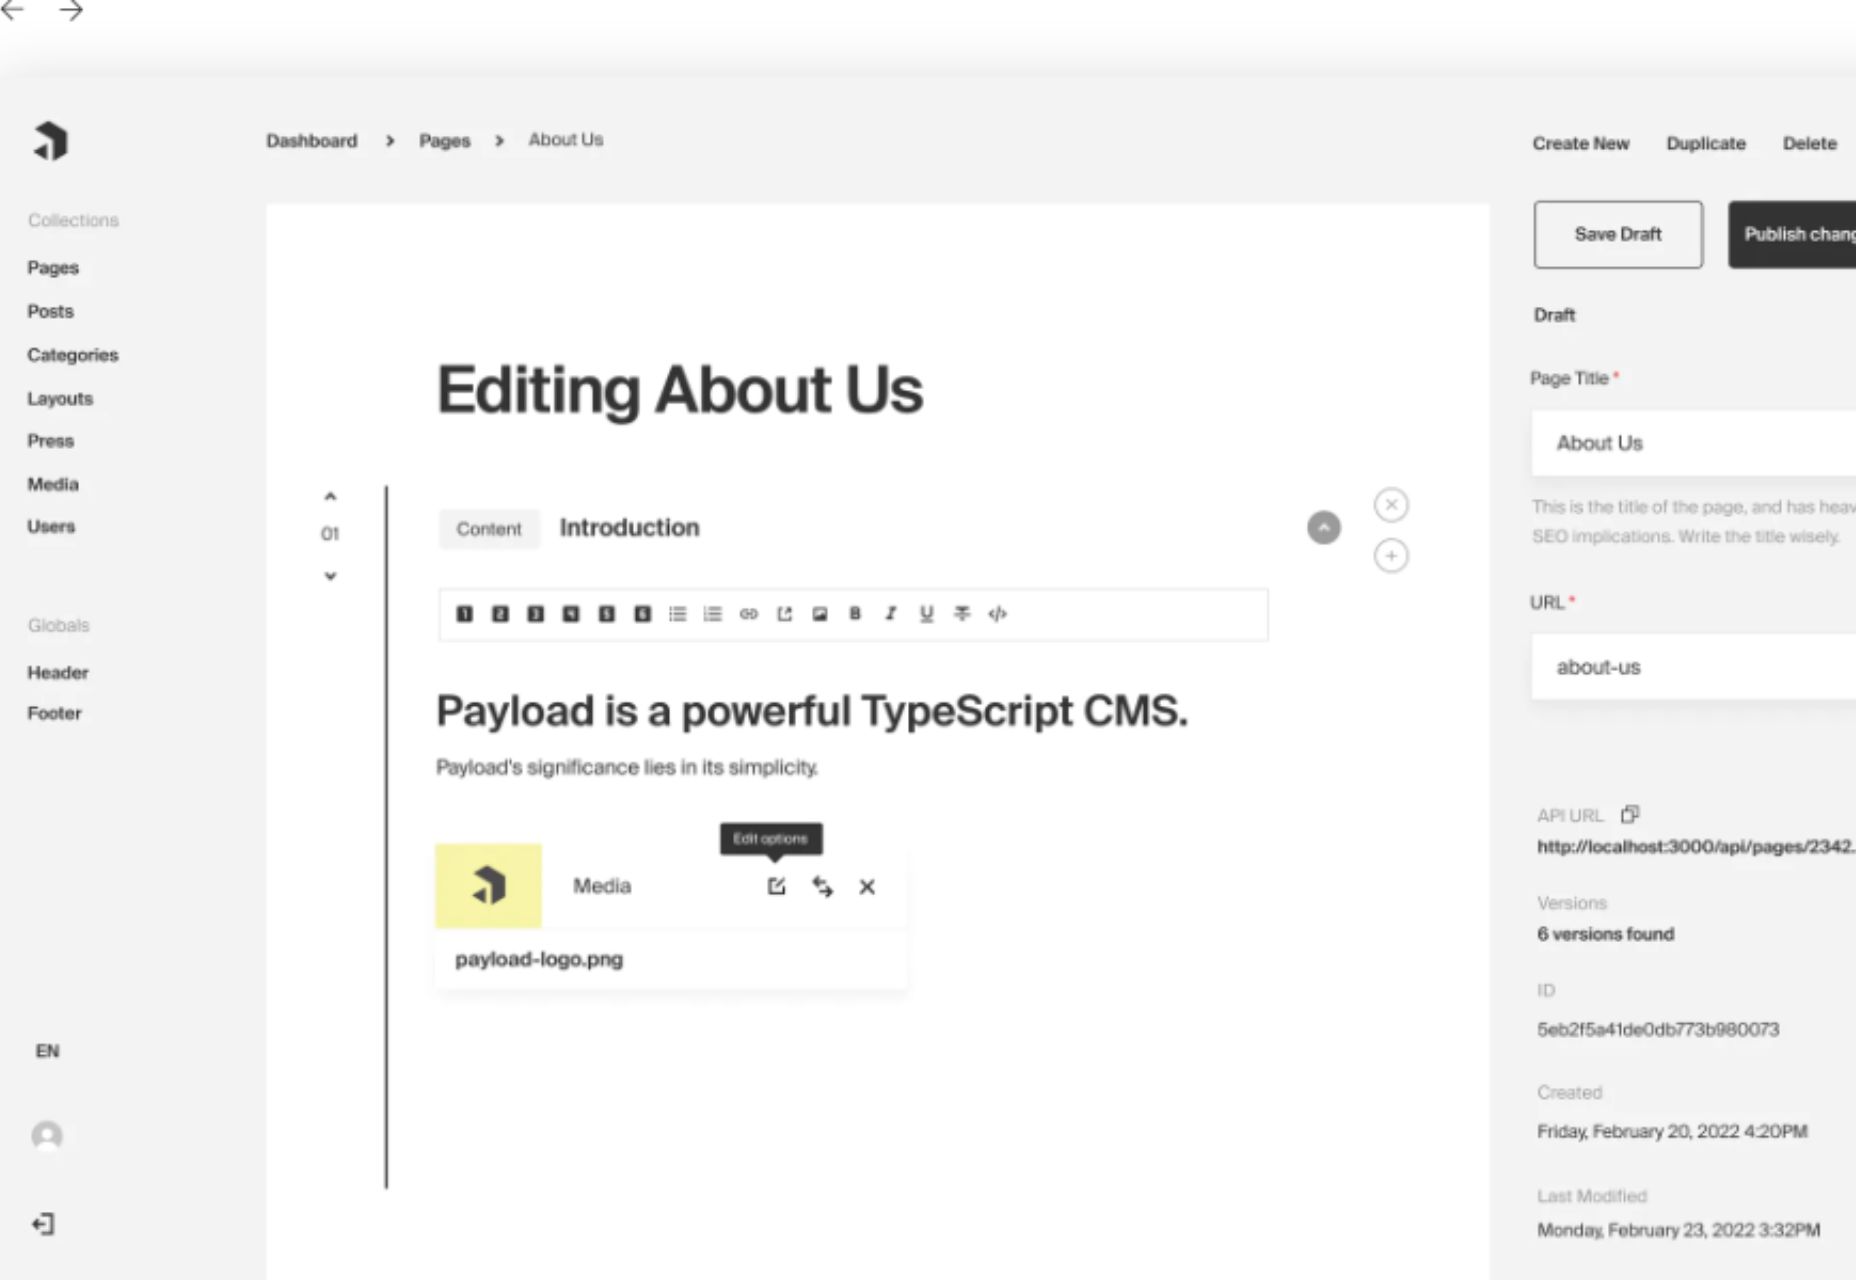Move block 01 down
Viewport: 1856px width, 1280px height.
(330, 576)
